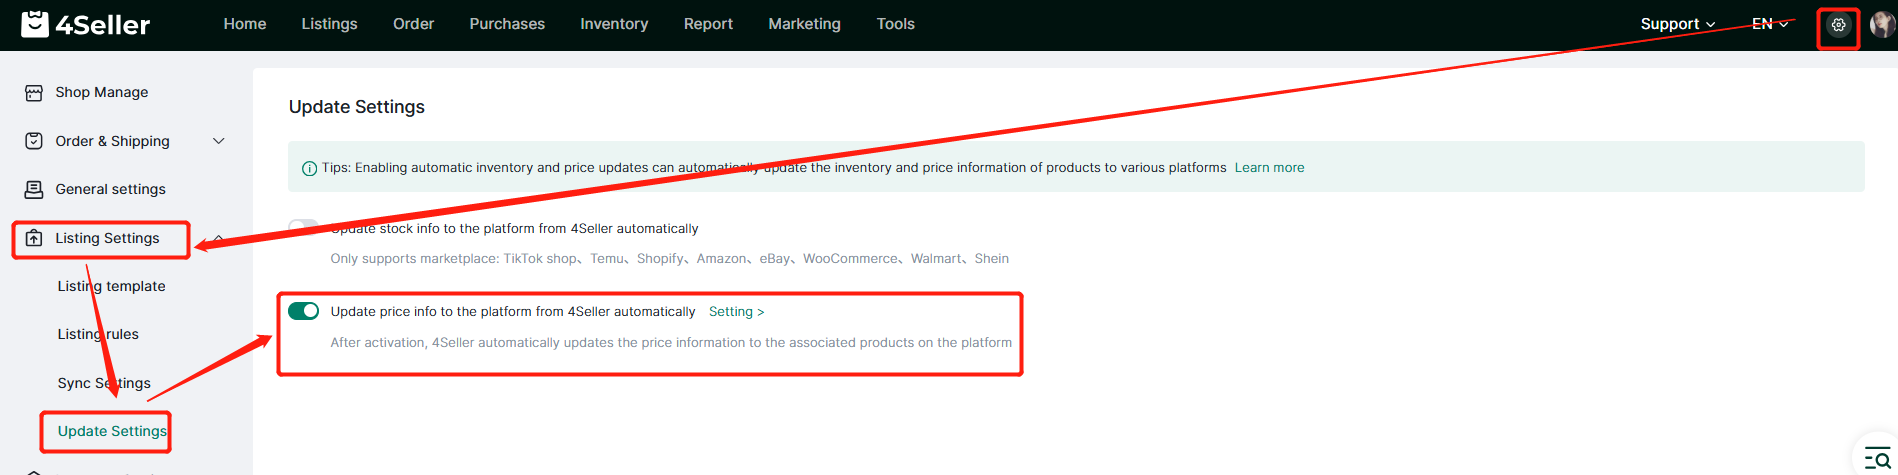The height and width of the screenshot is (475, 1898).
Task: Open settings via the gear icon
Action: click(1838, 25)
